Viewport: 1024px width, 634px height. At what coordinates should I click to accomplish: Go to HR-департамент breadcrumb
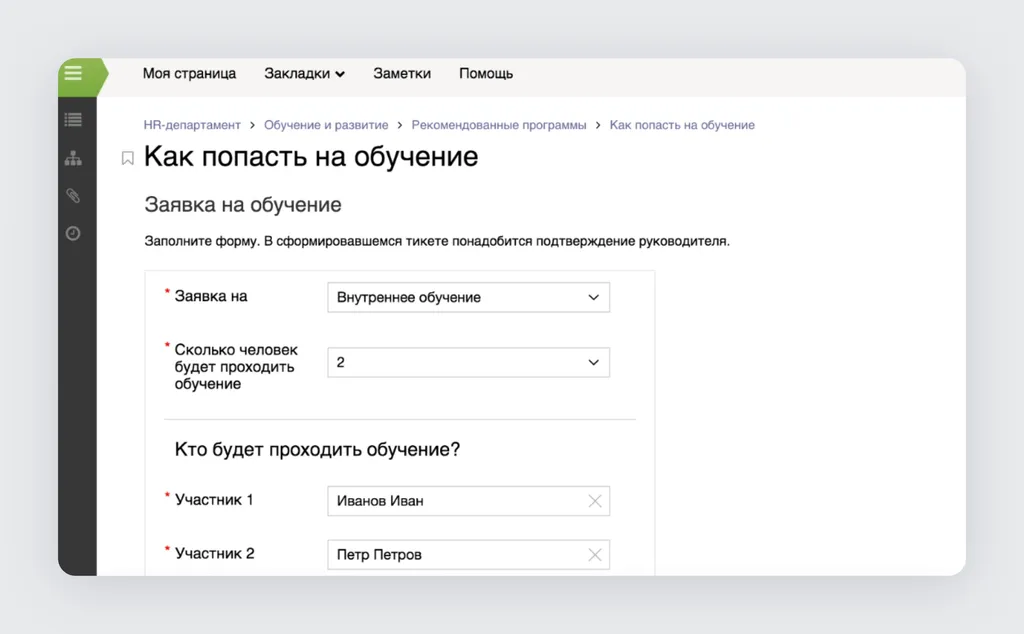pos(192,125)
